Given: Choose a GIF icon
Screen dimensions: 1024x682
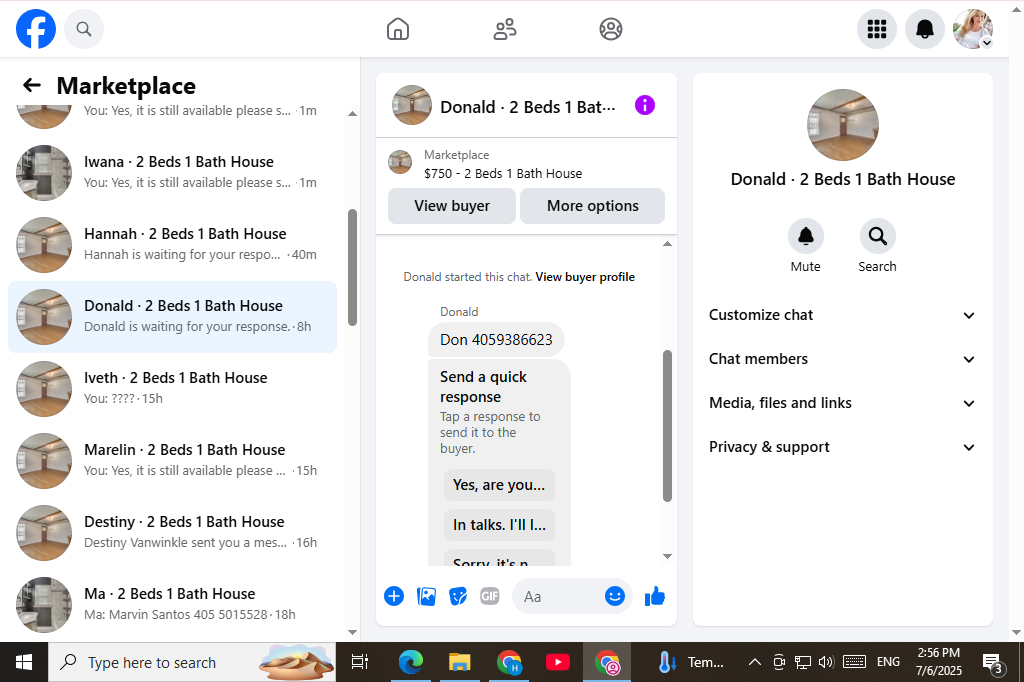Looking at the screenshot, I should click(490, 596).
